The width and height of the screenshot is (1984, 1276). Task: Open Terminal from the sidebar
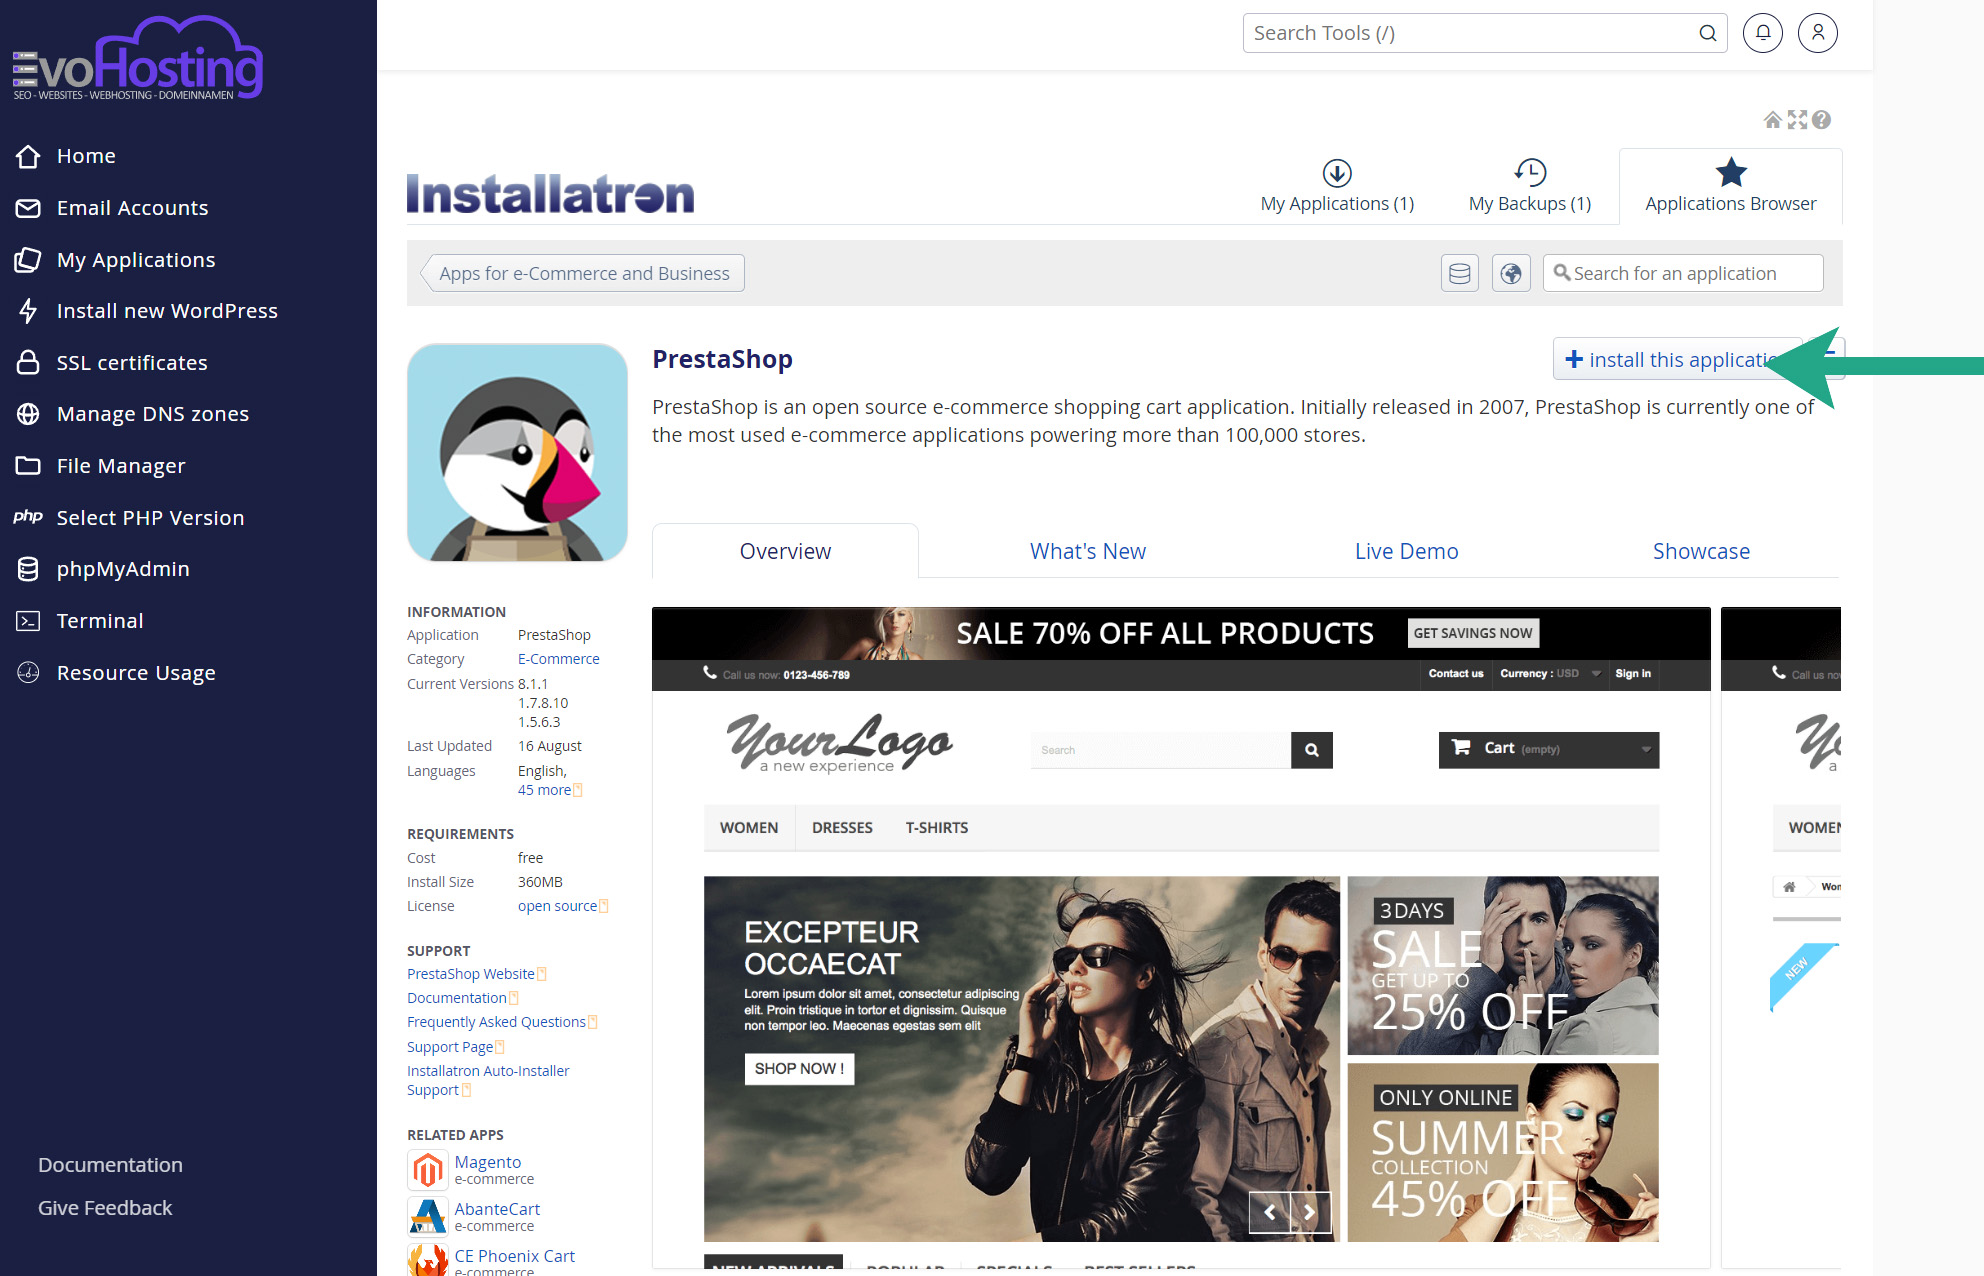99,621
